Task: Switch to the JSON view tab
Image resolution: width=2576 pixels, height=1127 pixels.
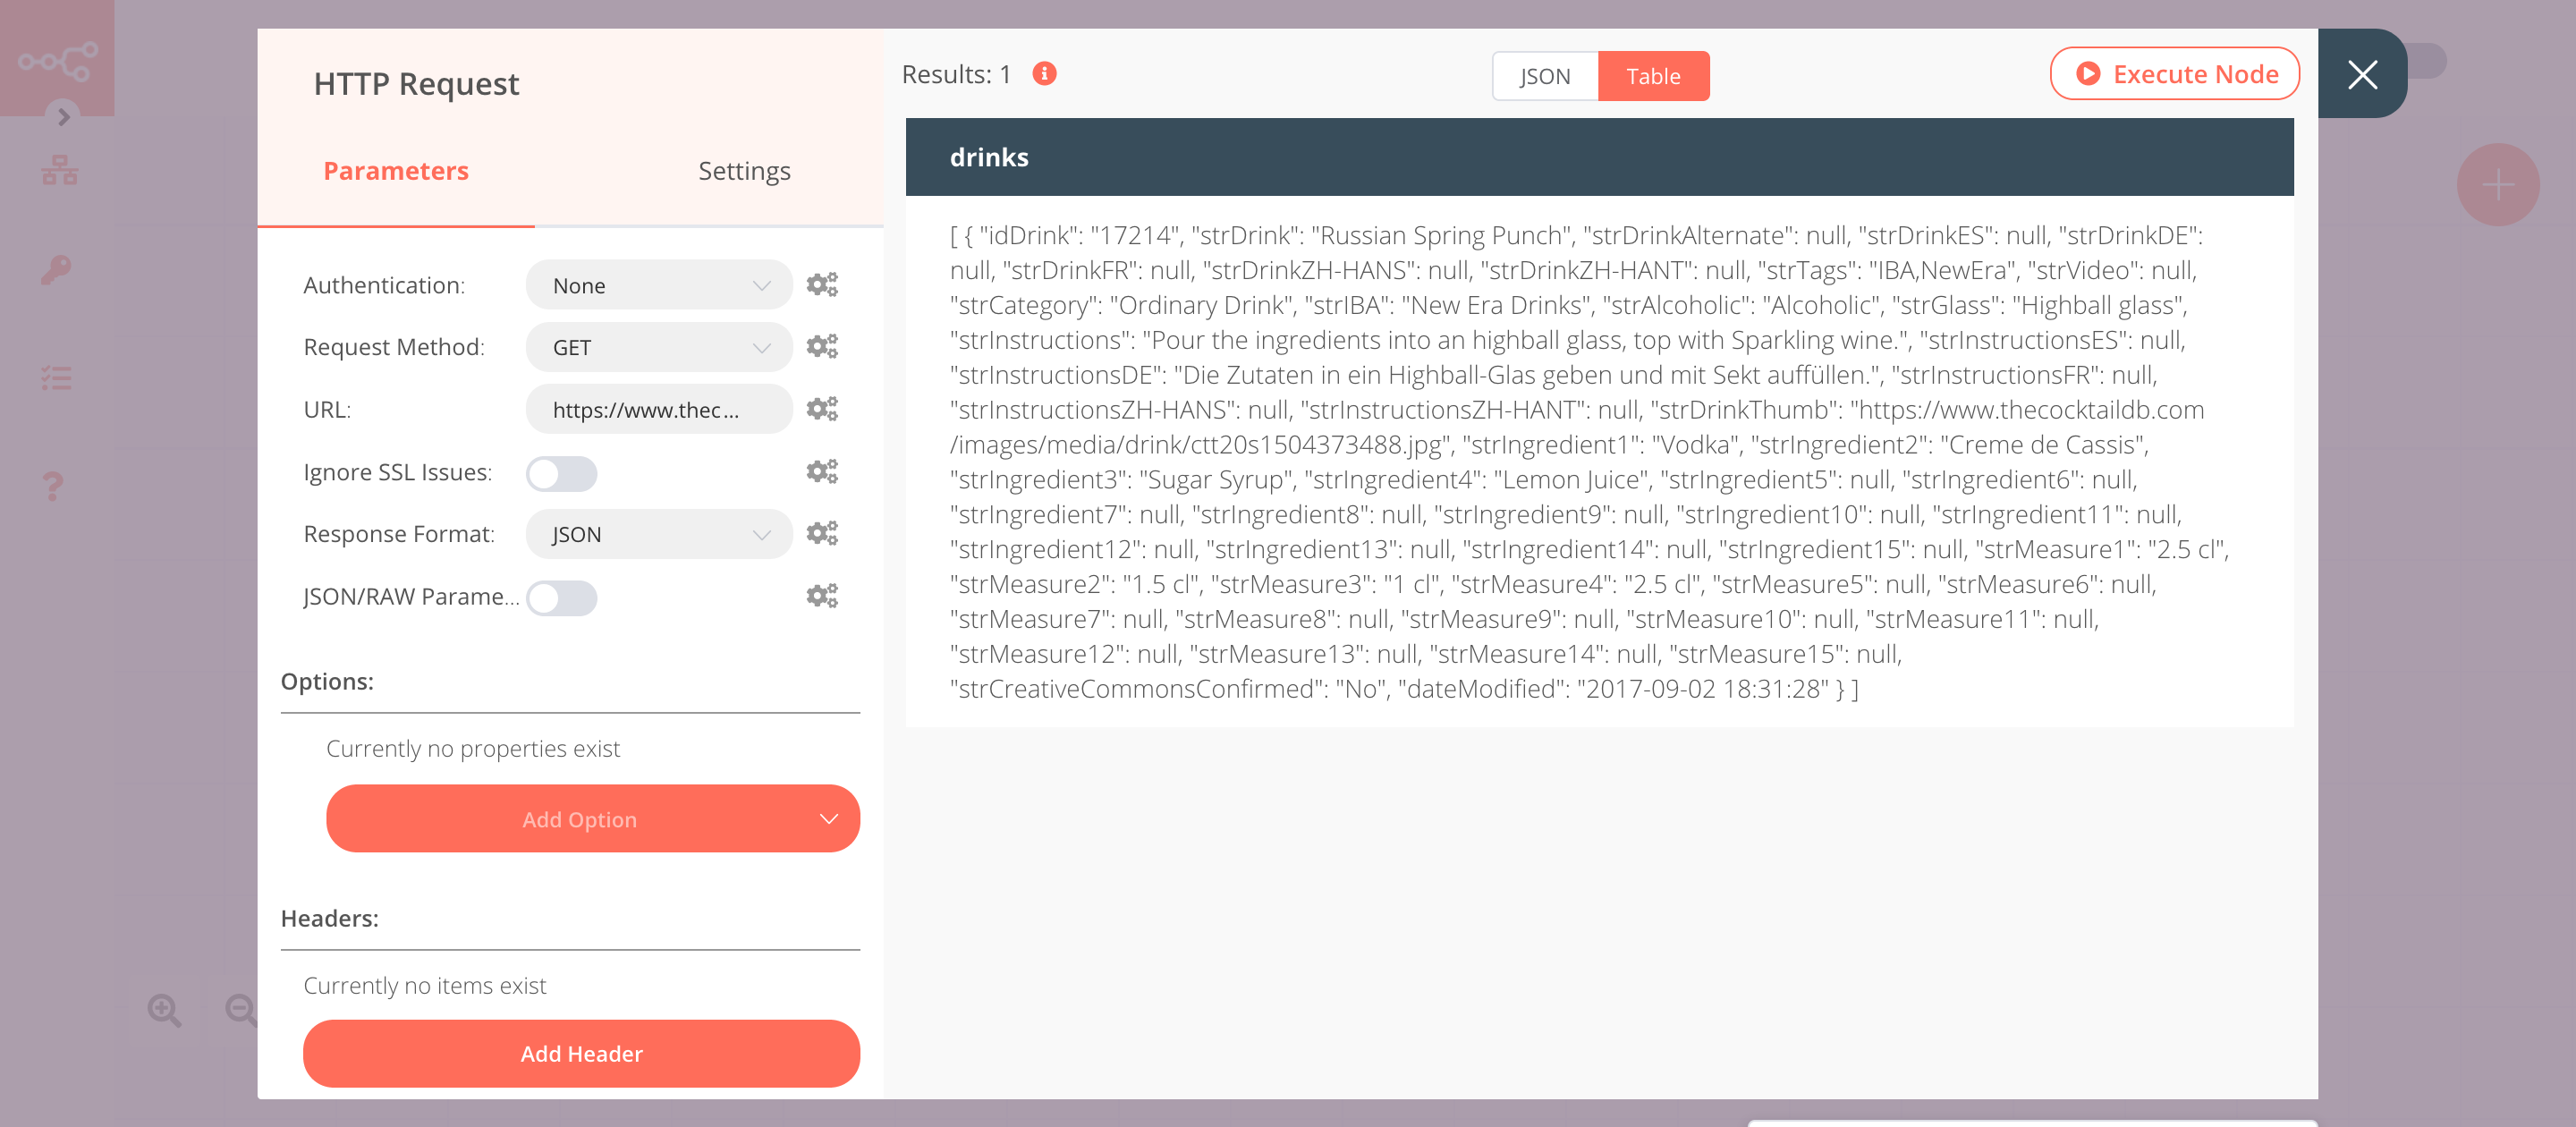Action: 1541,74
